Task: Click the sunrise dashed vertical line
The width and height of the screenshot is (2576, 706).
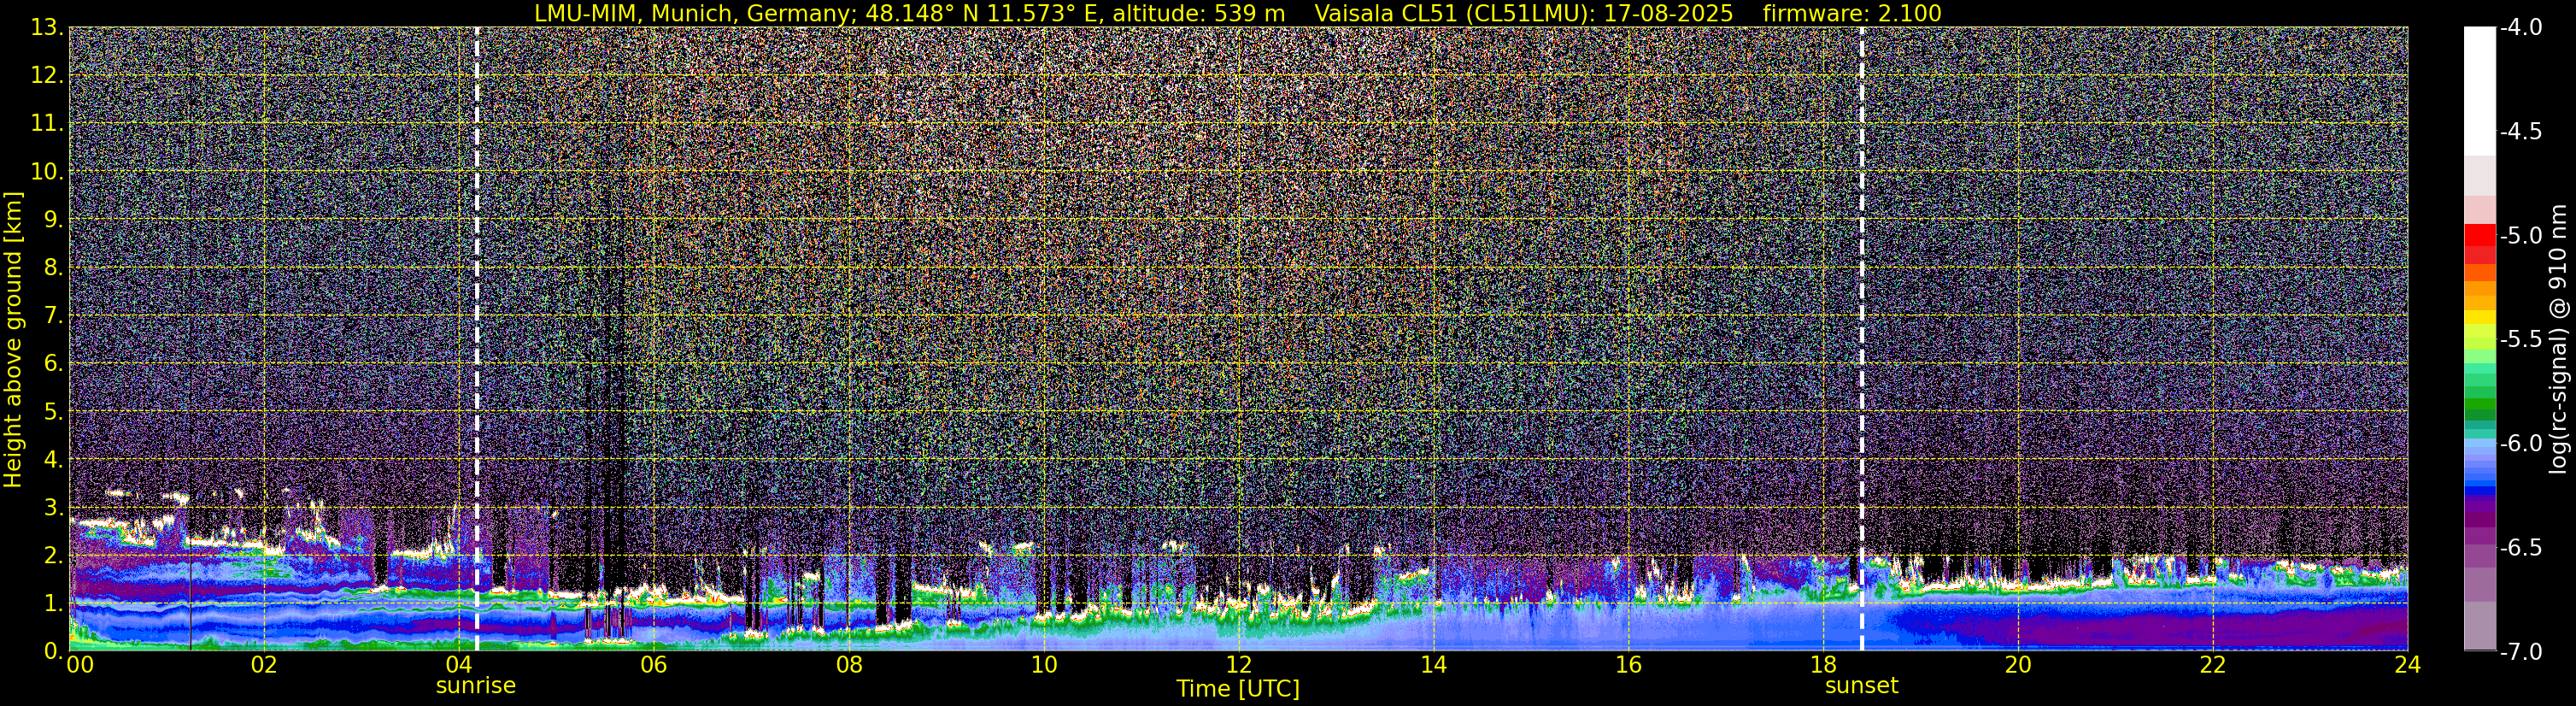Action: click(x=477, y=339)
